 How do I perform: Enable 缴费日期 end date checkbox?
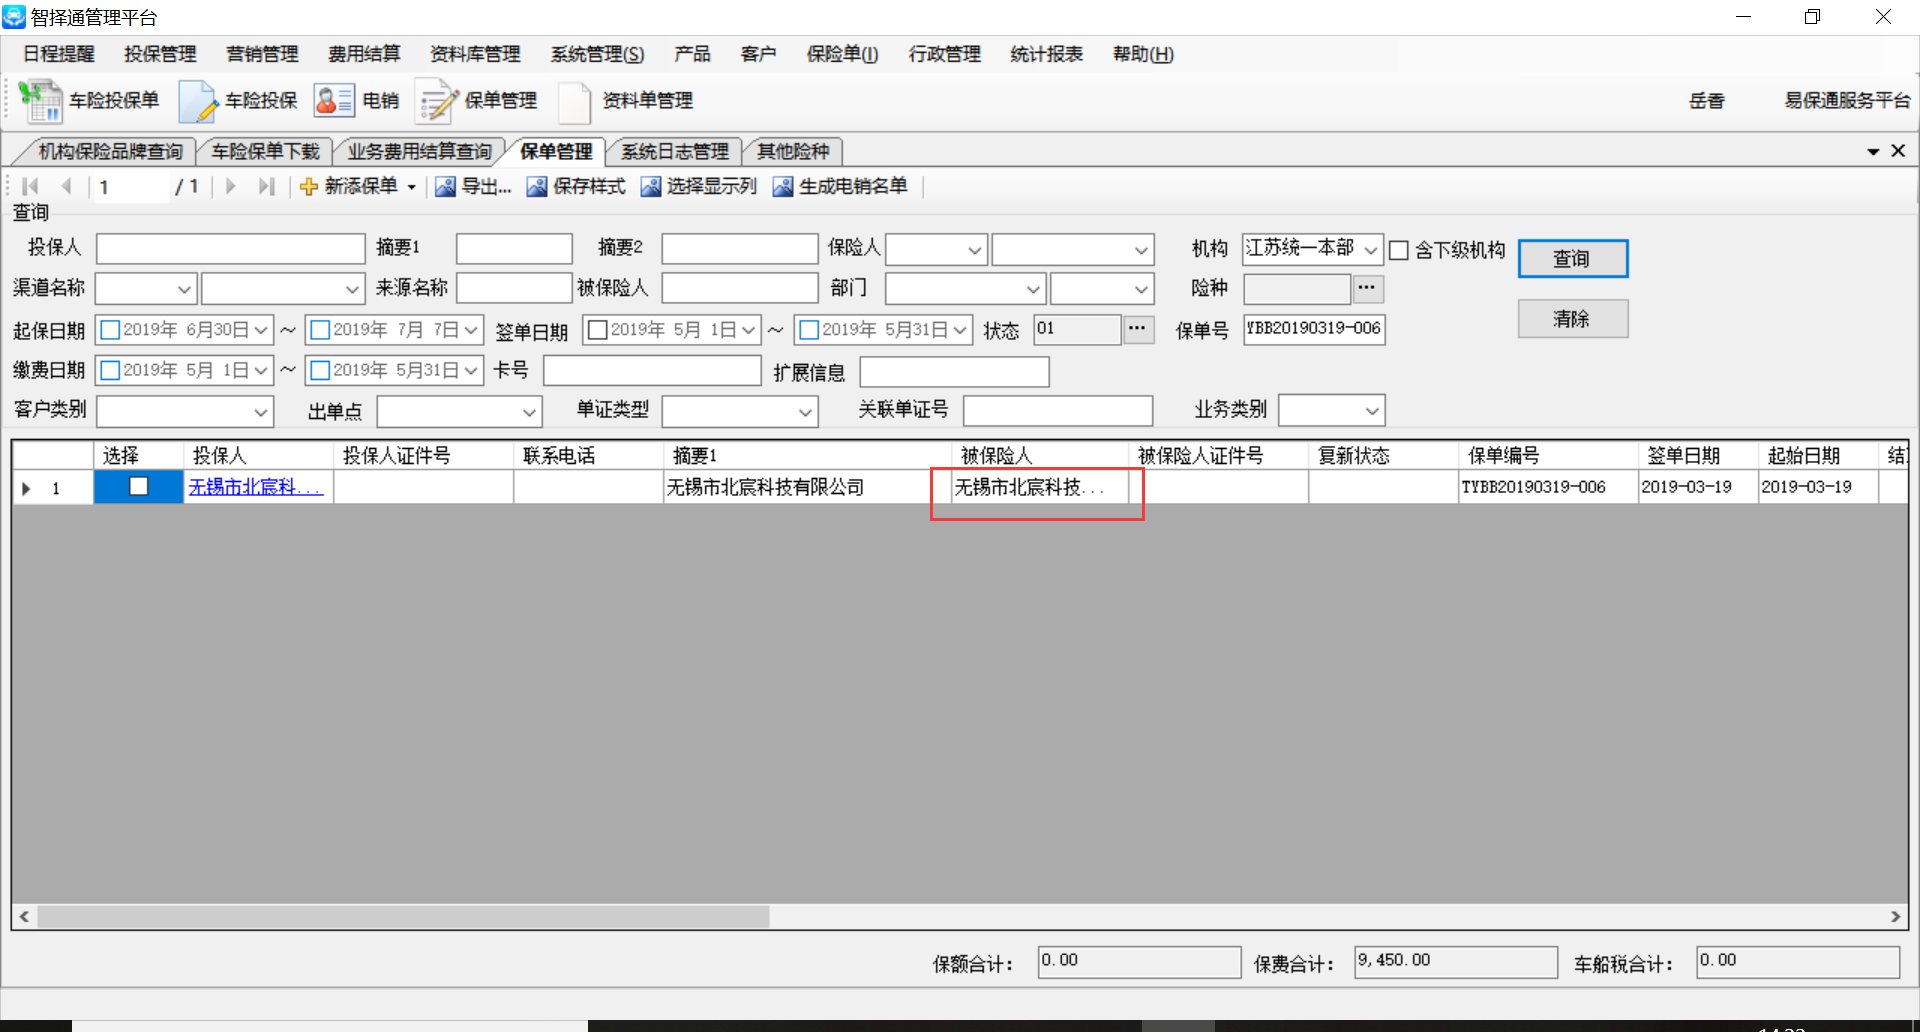point(321,370)
